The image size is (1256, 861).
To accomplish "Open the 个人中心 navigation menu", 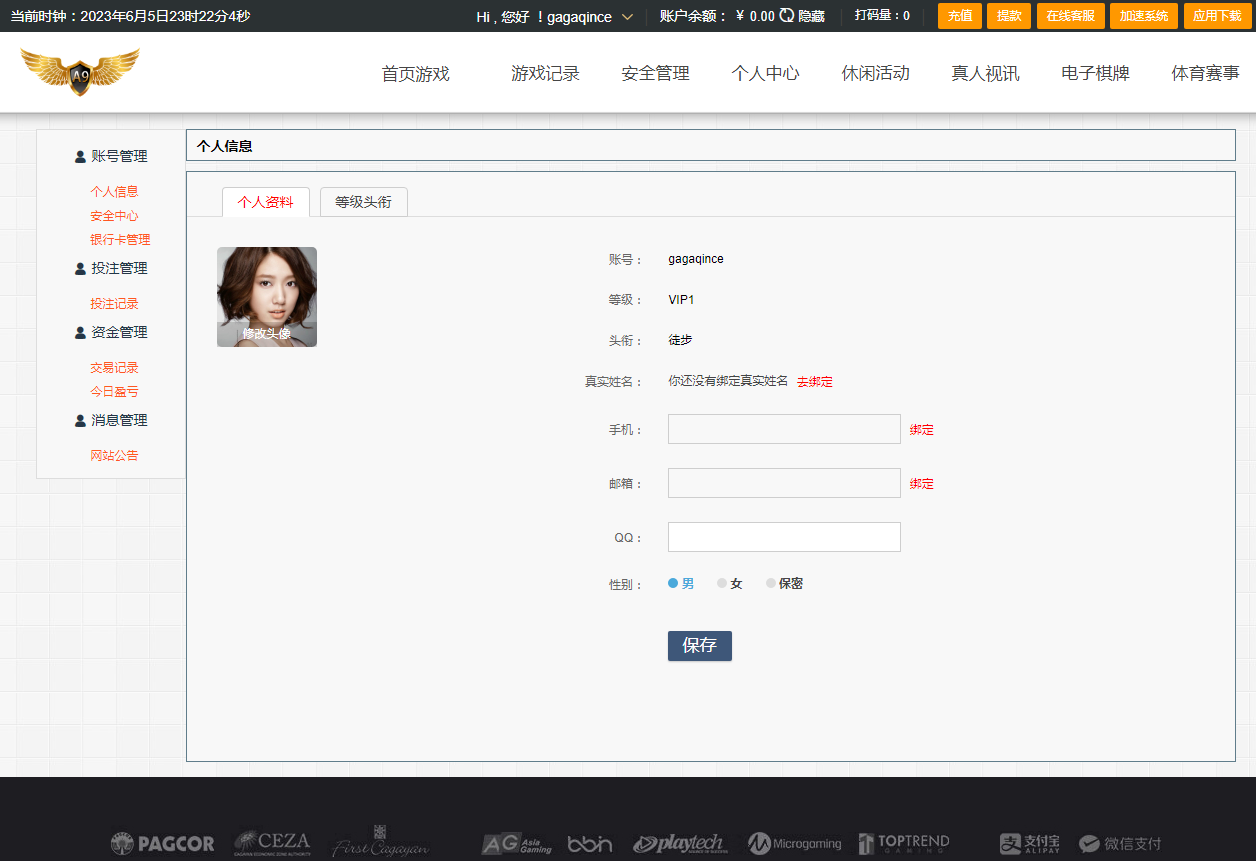I will click(765, 73).
